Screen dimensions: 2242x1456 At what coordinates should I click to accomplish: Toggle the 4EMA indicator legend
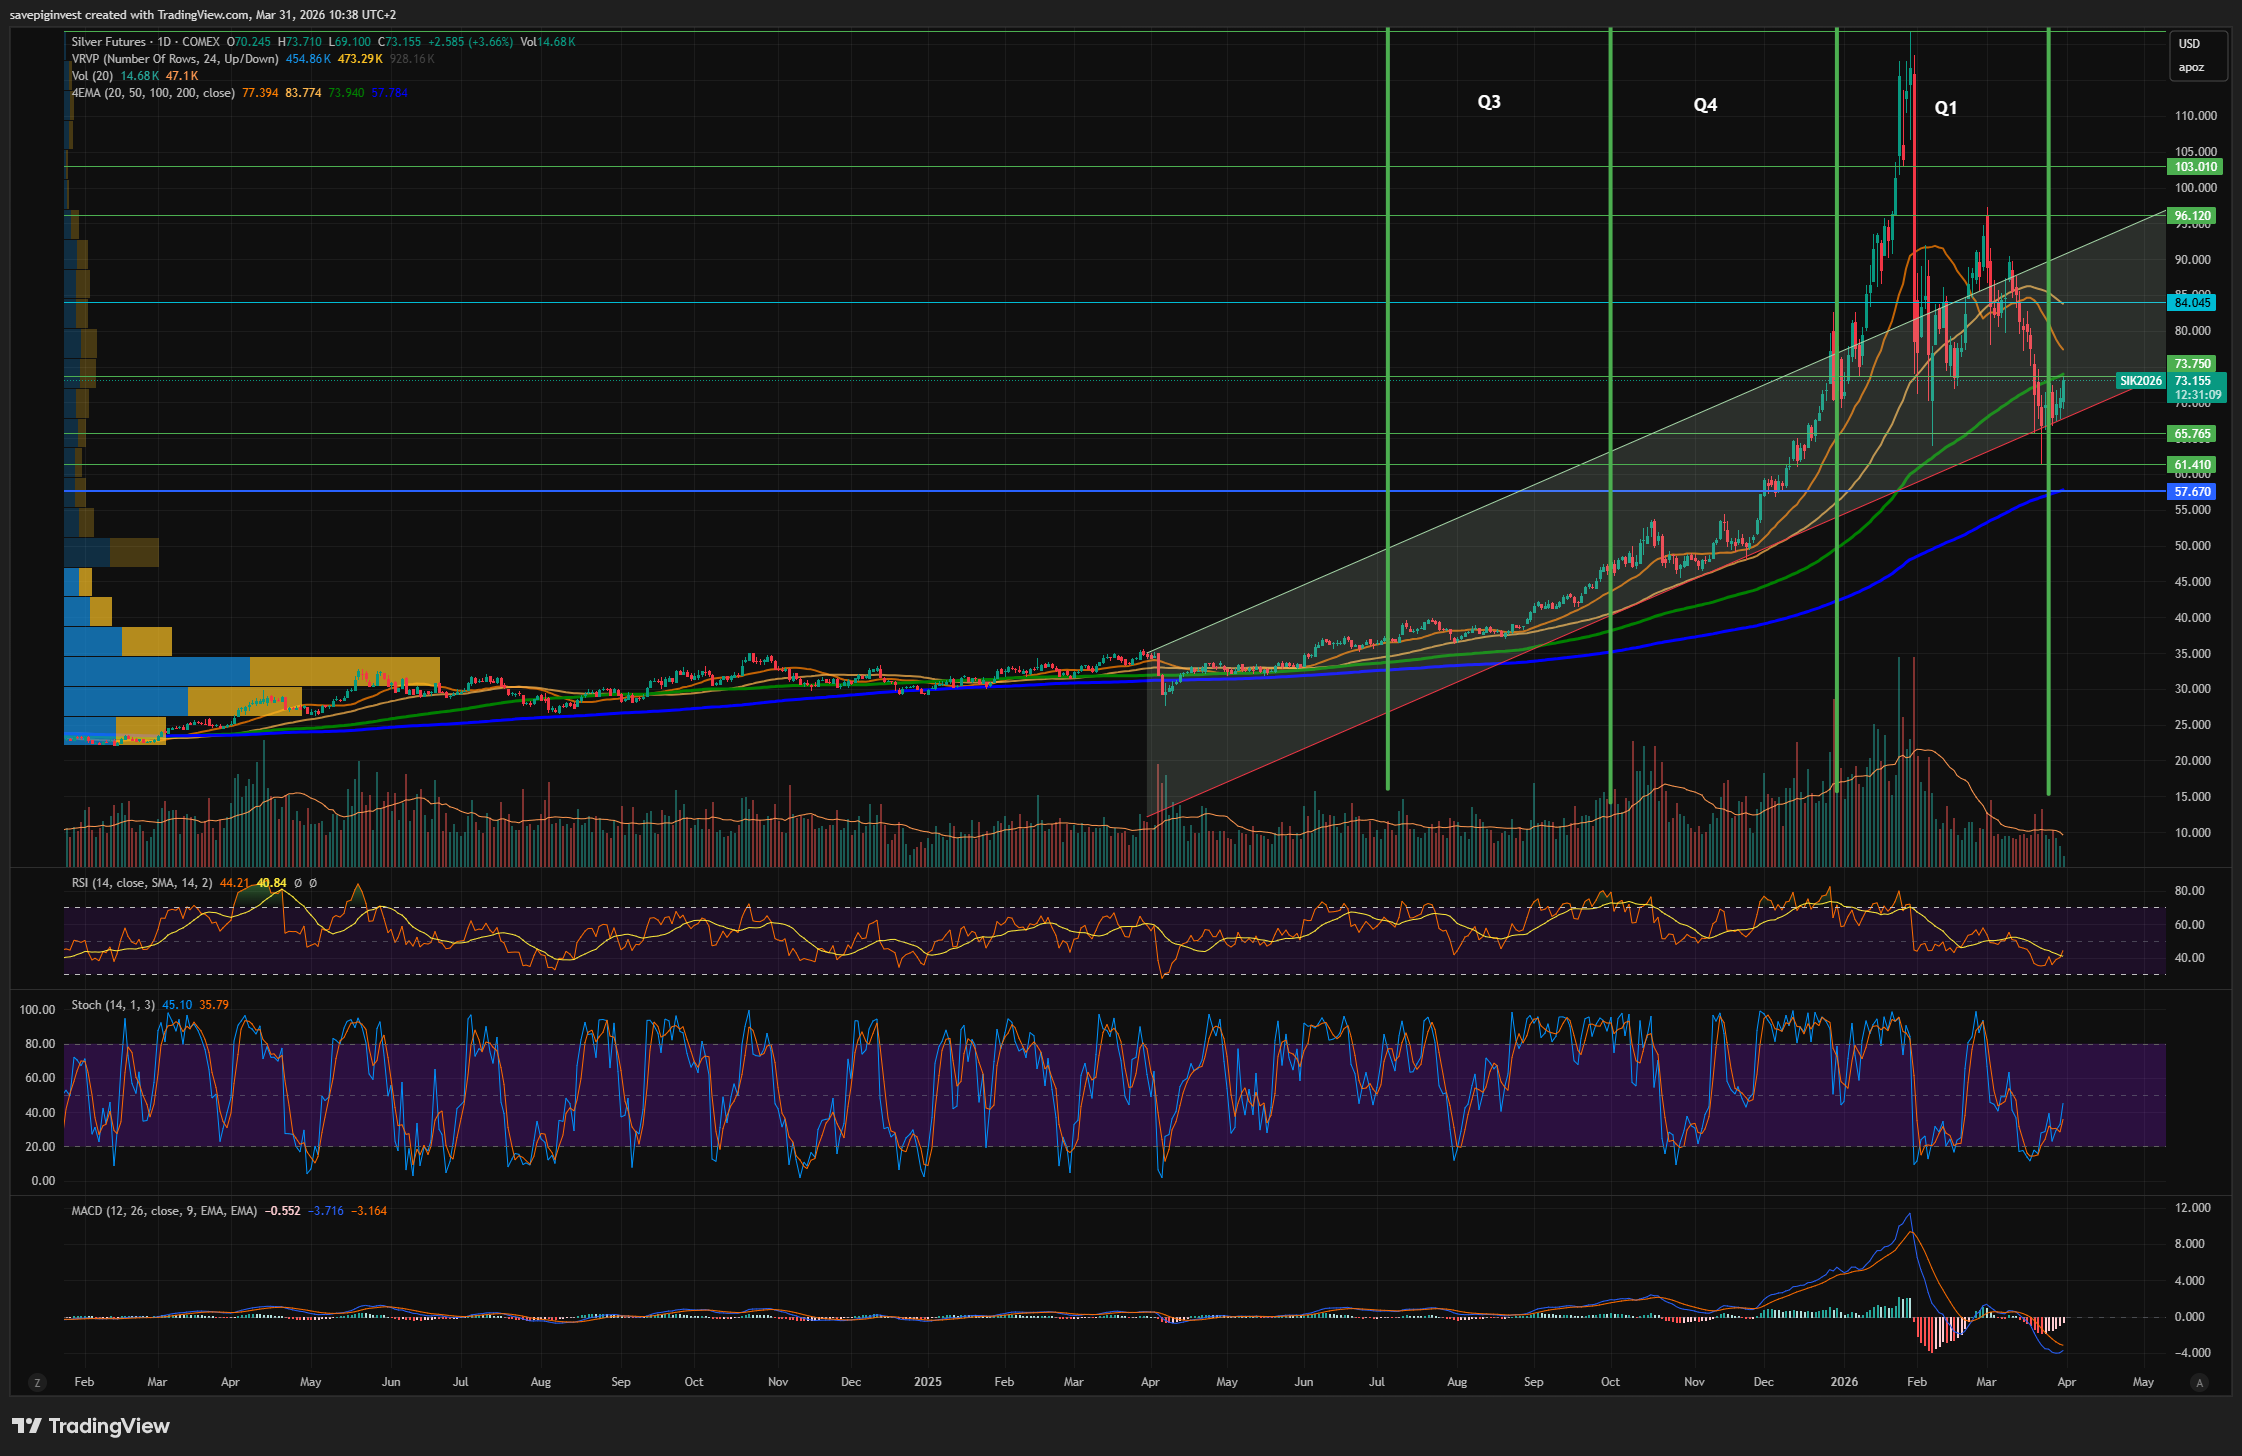point(153,93)
